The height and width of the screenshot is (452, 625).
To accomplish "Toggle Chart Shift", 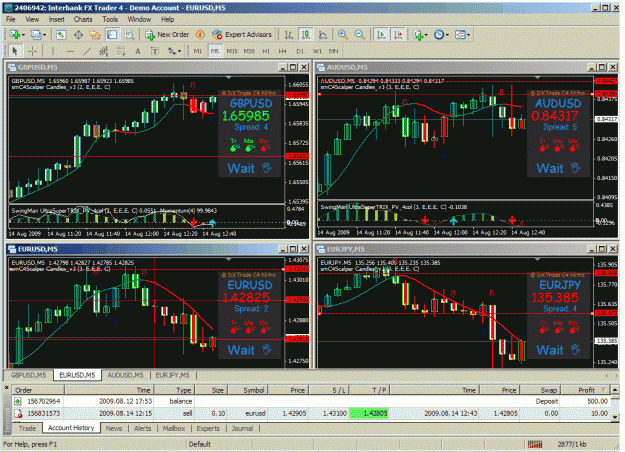I will [x=398, y=35].
